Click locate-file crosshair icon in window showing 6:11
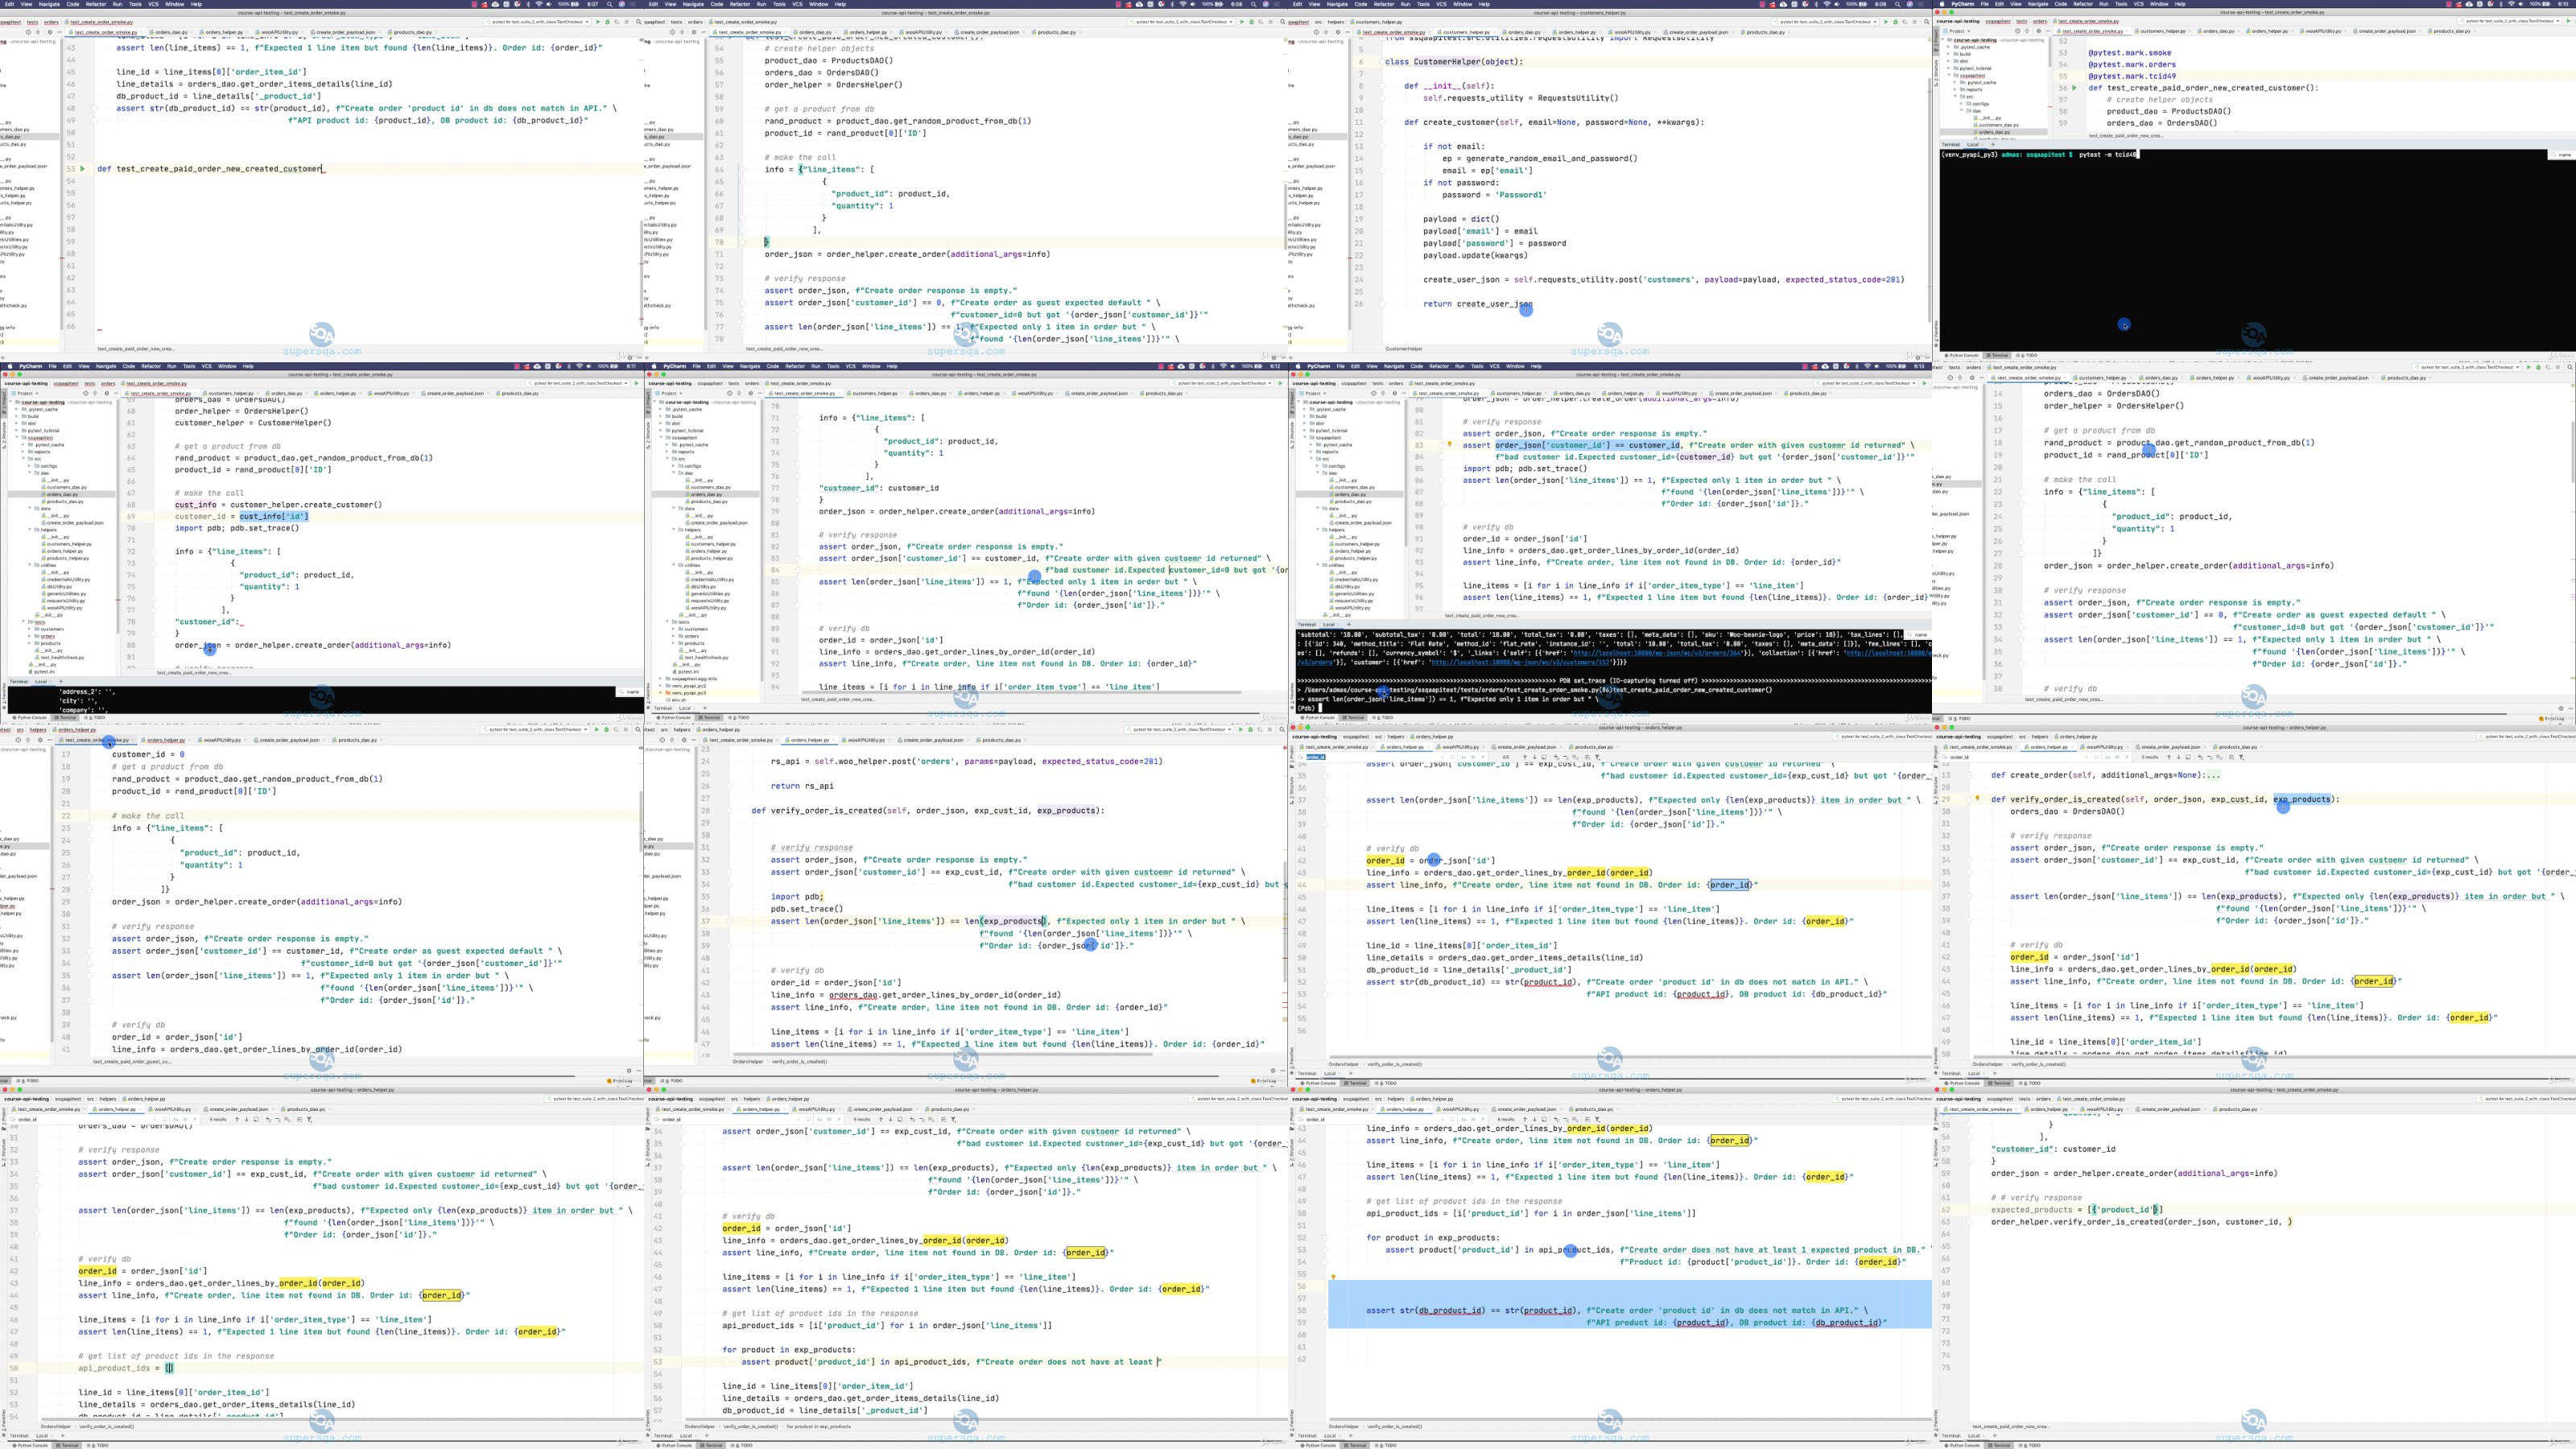The height and width of the screenshot is (1449, 2576). (x=85, y=393)
